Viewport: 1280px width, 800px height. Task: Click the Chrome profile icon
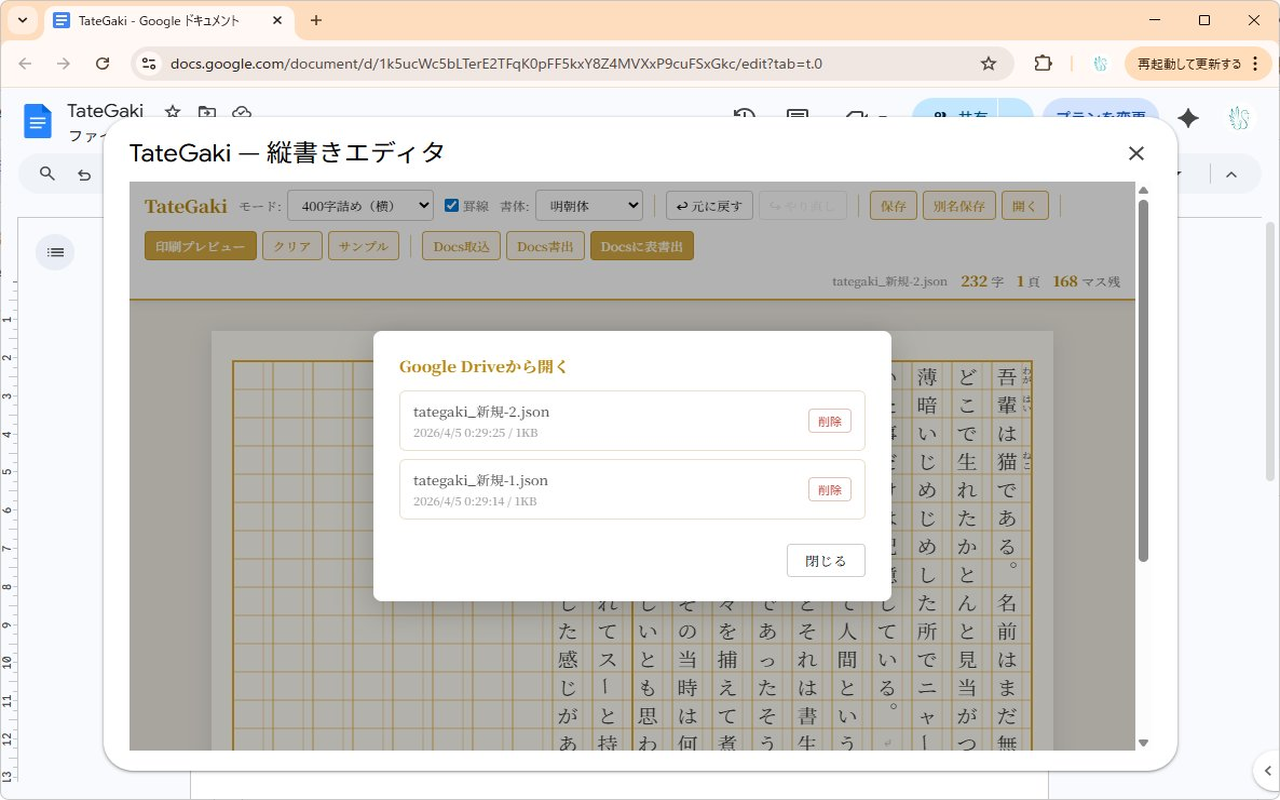(1100, 63)
